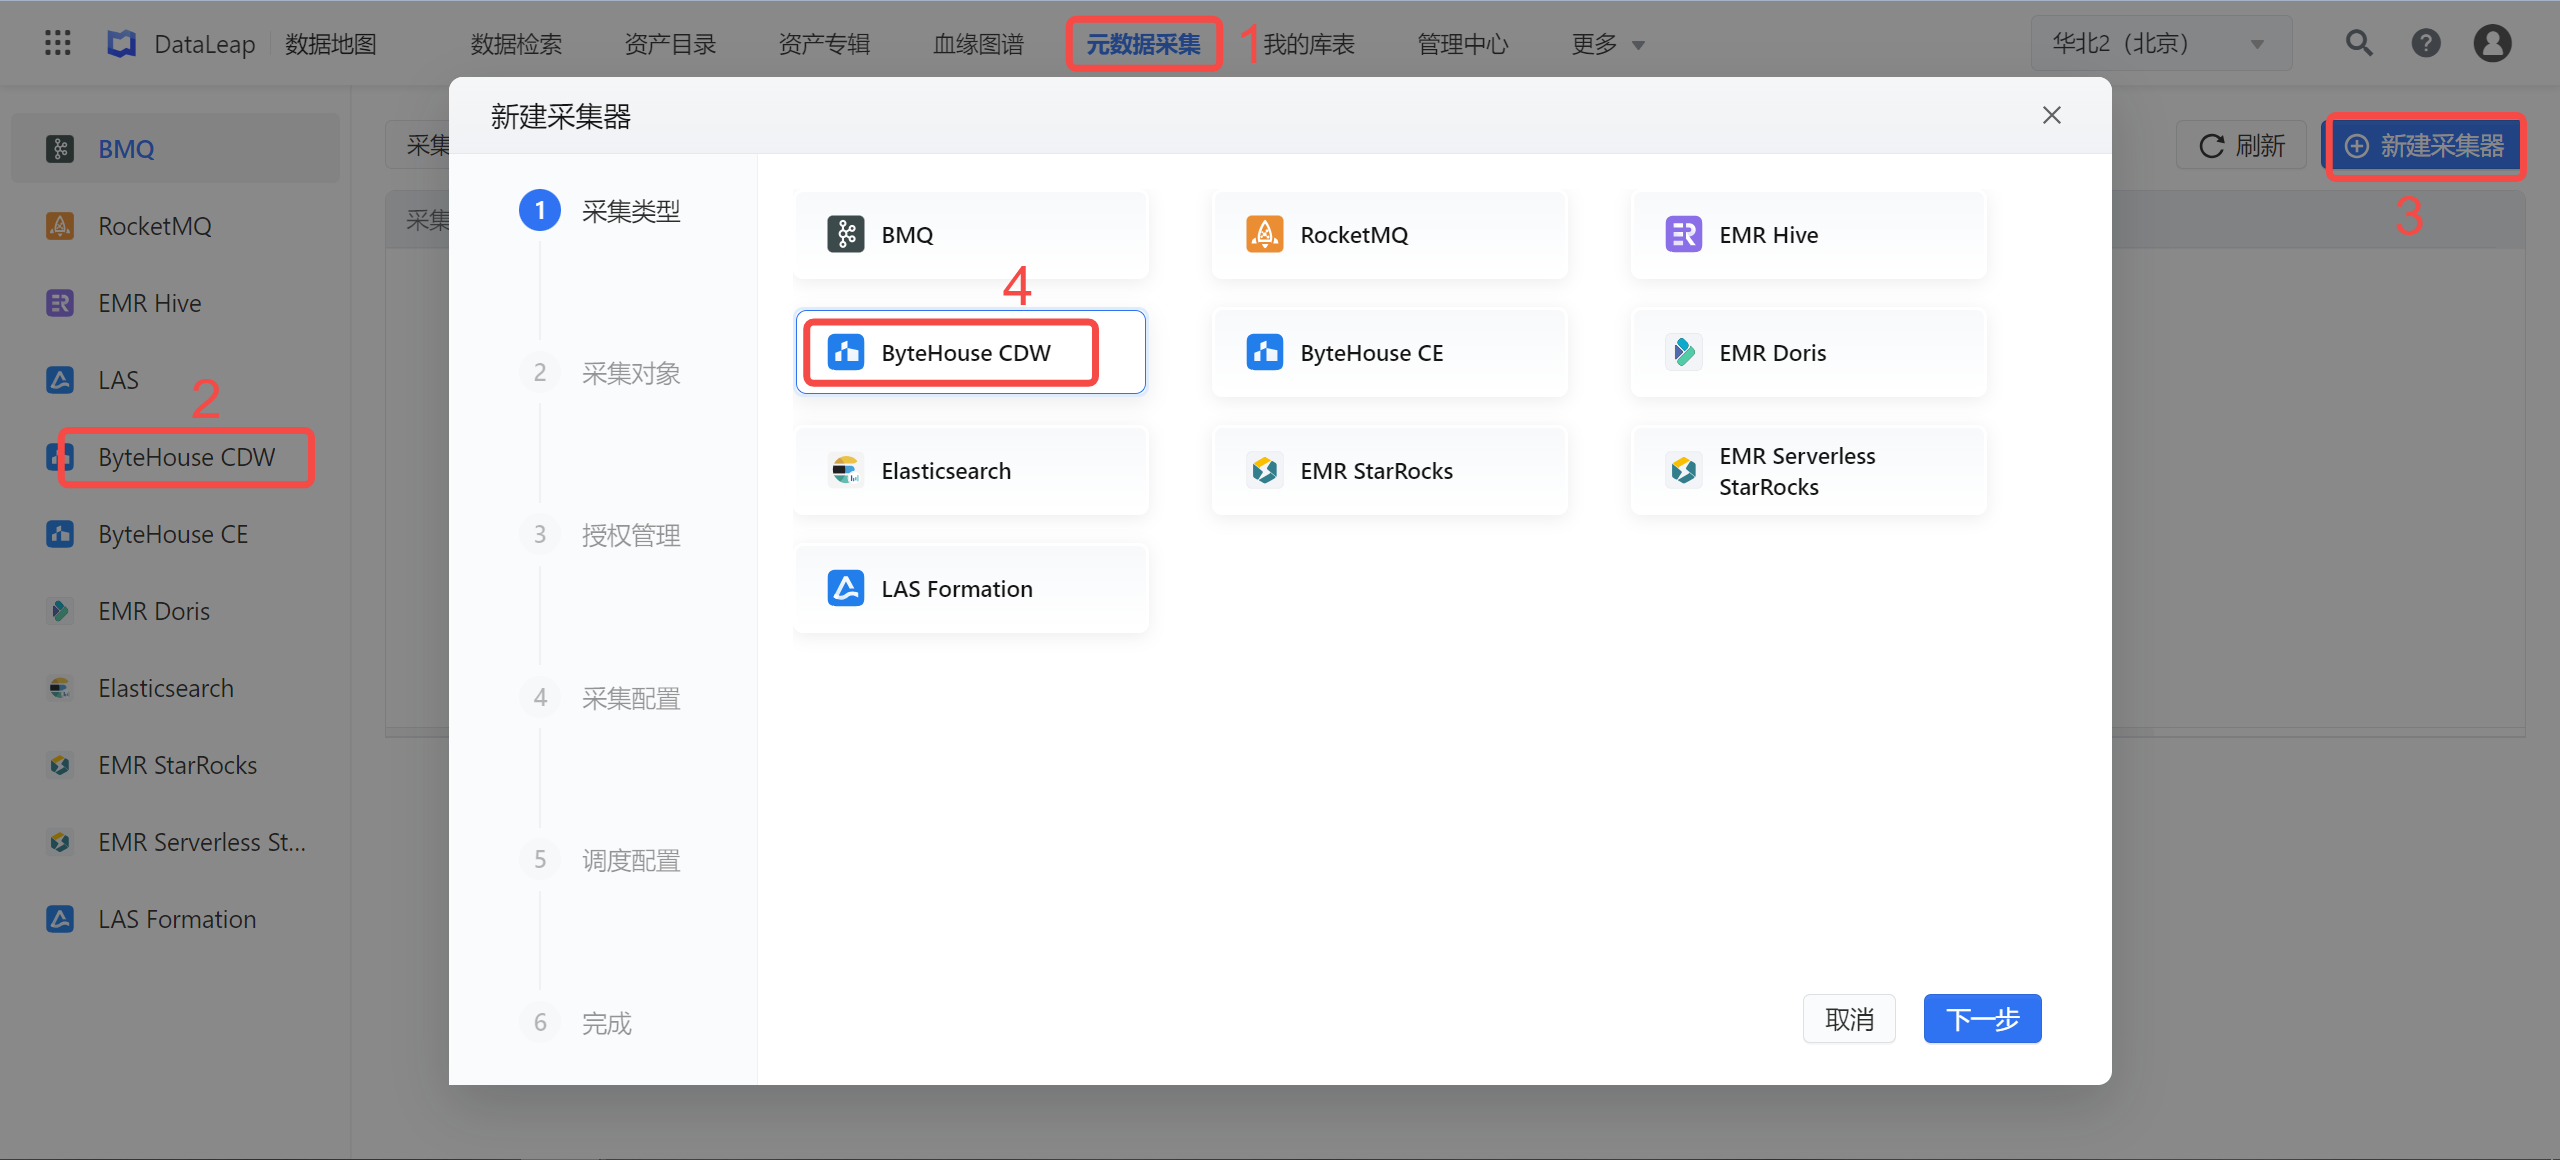This screenshot has height=1160, width=2560.
Task: Click ByteHouse CE icon in left sidebar
Action: click(x=60, y=534)
